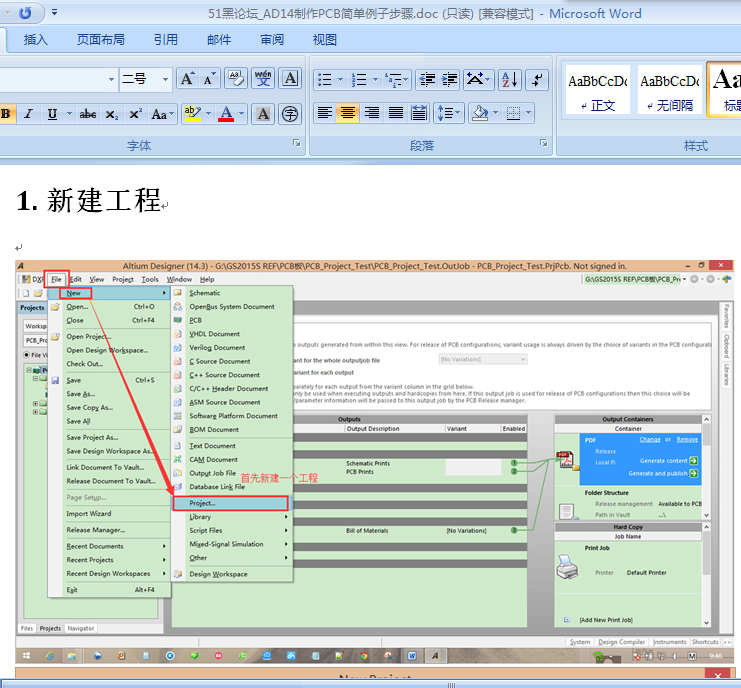
Task: Justify paragraph text
Action: (395, 113)
